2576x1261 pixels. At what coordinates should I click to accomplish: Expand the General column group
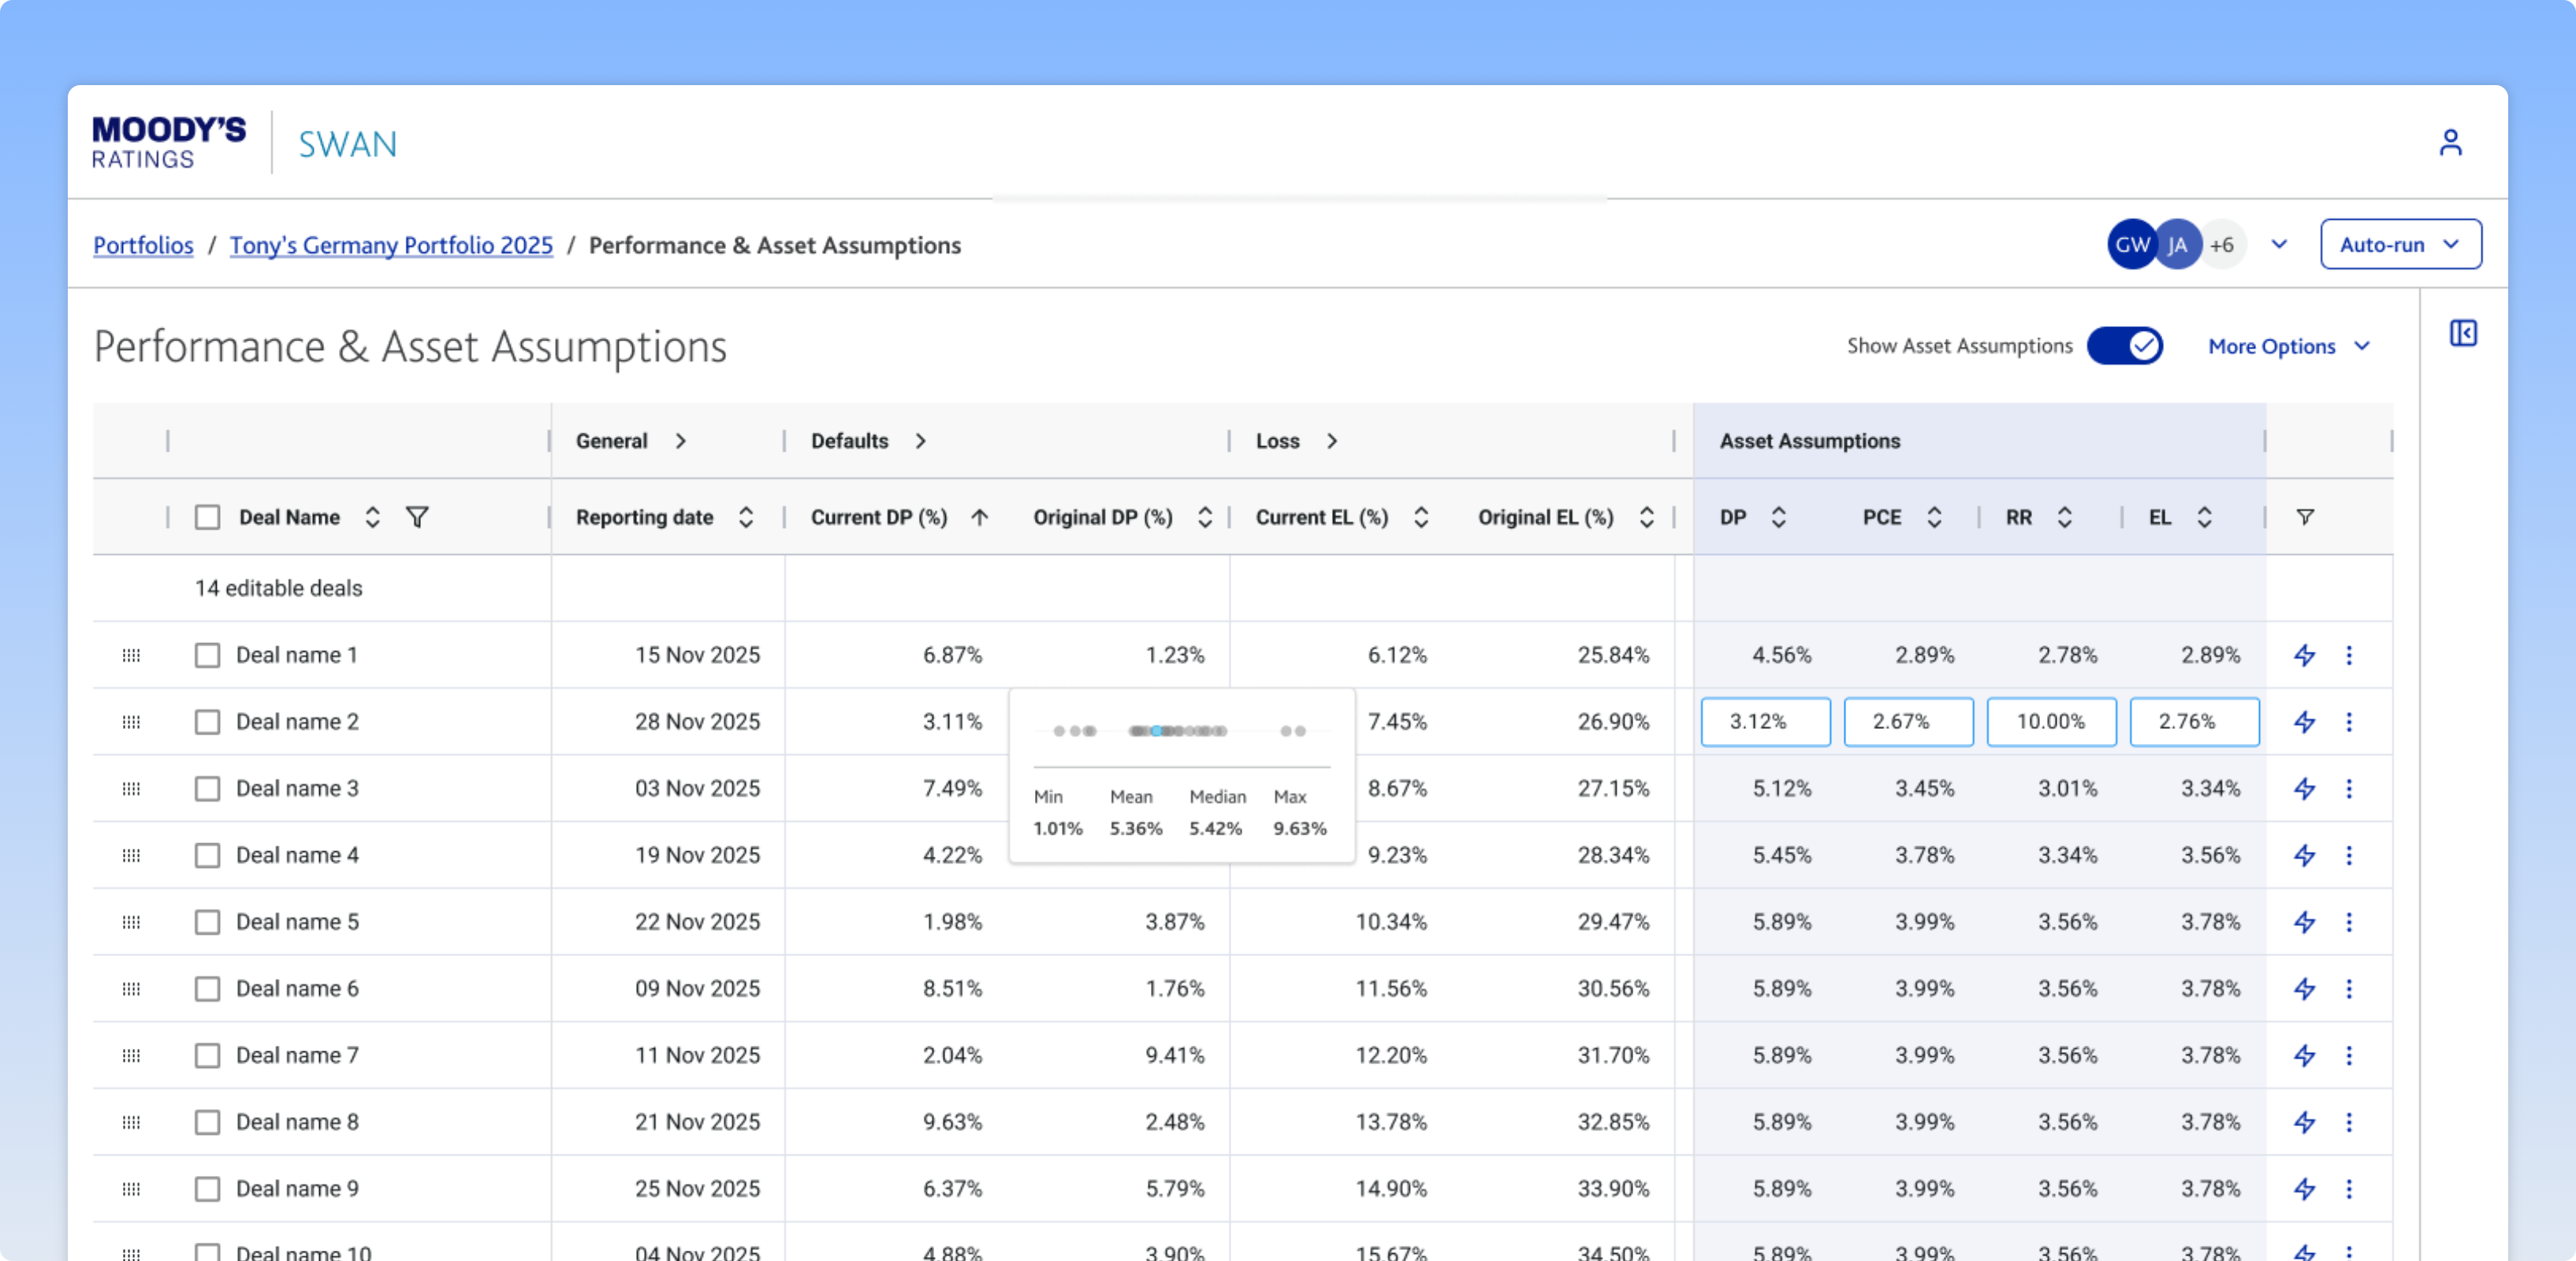coord(680,441)
